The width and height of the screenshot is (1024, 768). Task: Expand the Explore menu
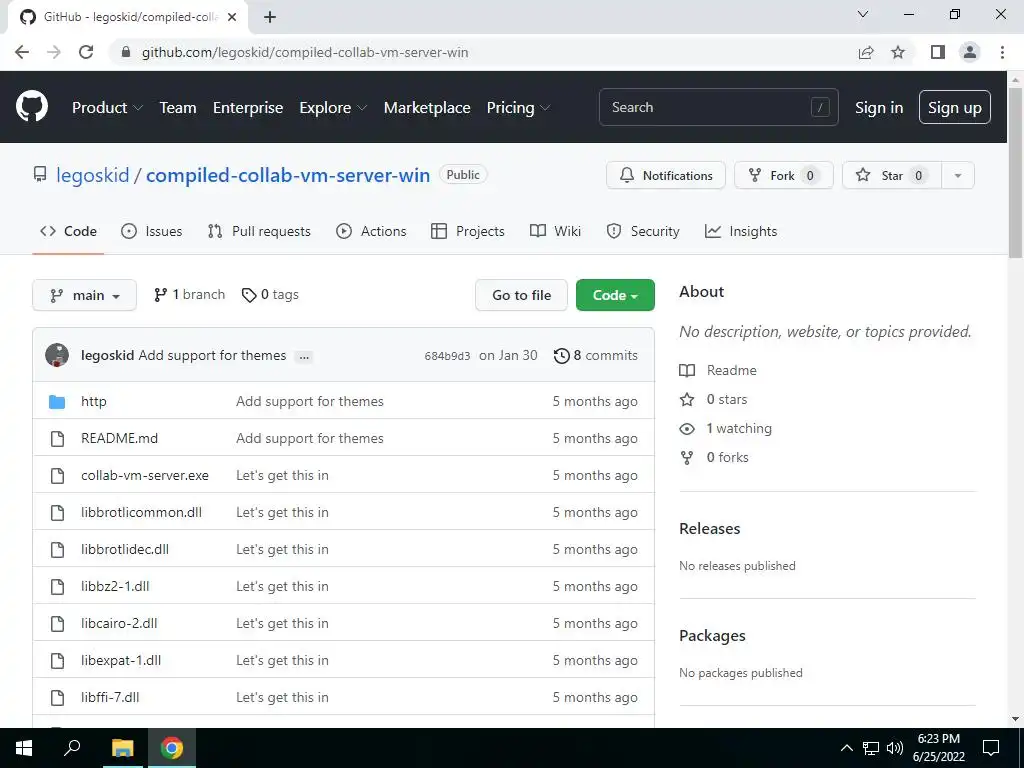(x=333, y=108)
